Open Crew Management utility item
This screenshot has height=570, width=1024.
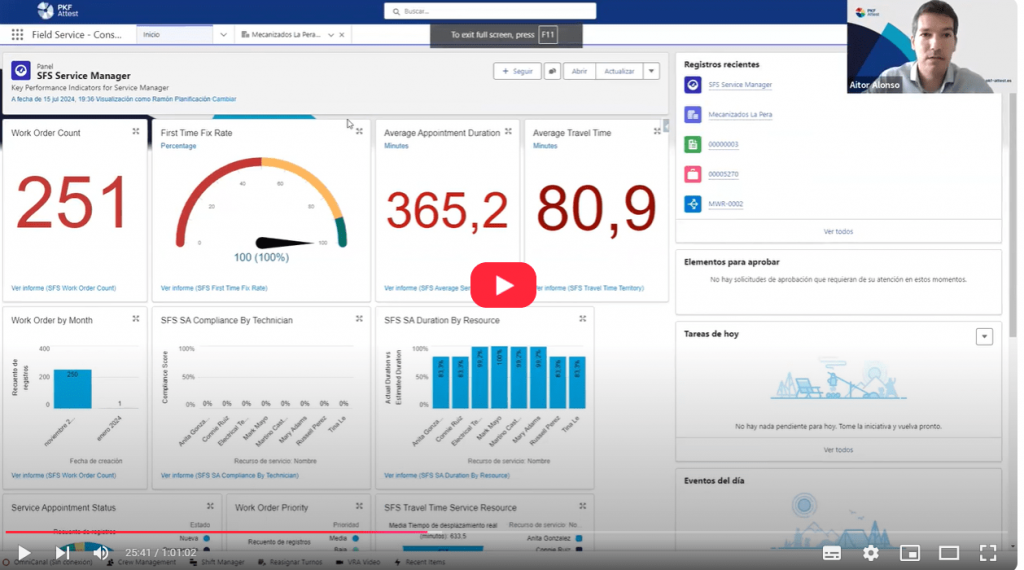coord(142,562)
